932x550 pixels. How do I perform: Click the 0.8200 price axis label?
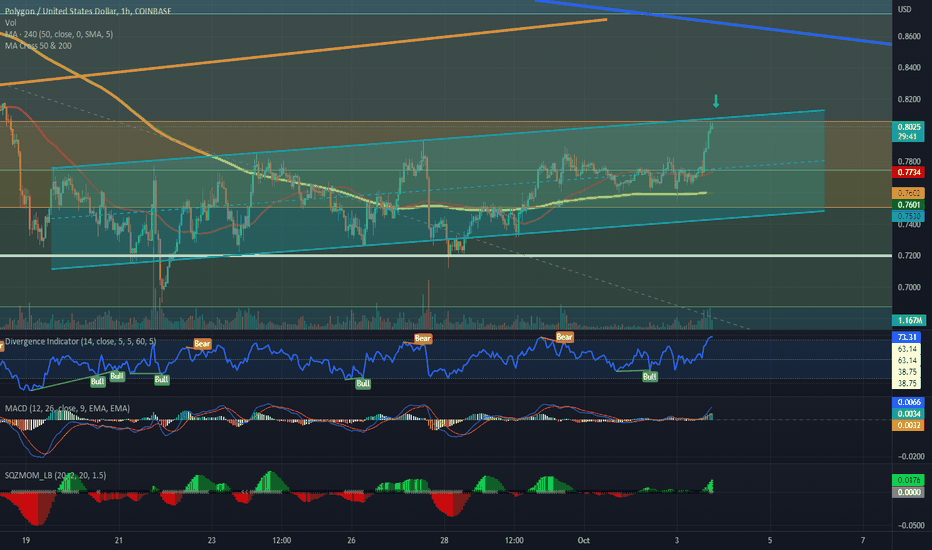click(909, 99)
